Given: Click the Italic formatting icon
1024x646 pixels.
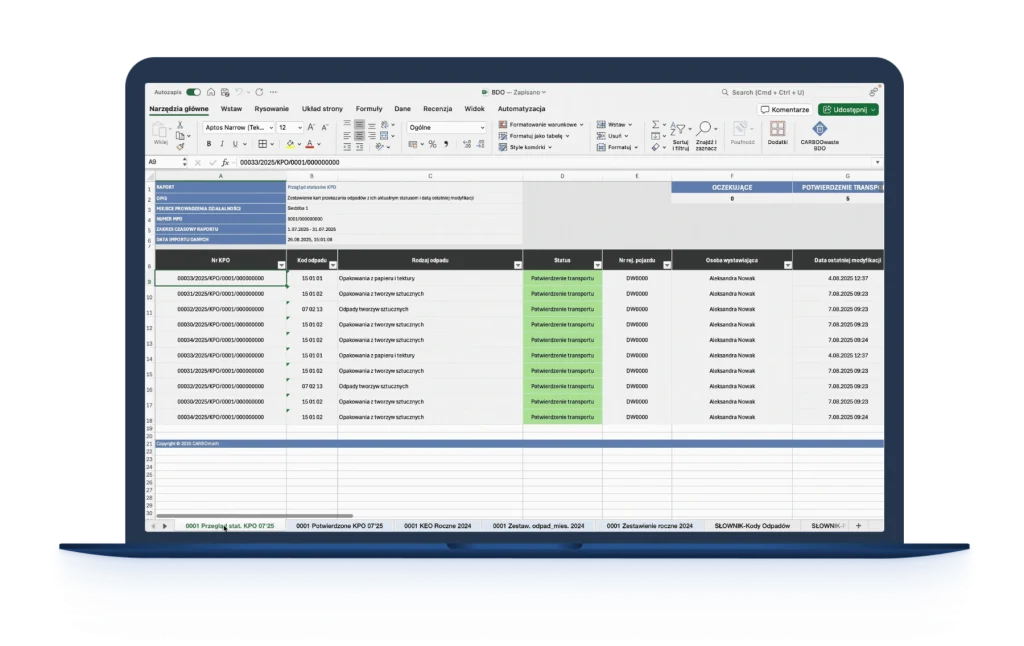Looking at the screenshot, I should (x=222, y=144).
